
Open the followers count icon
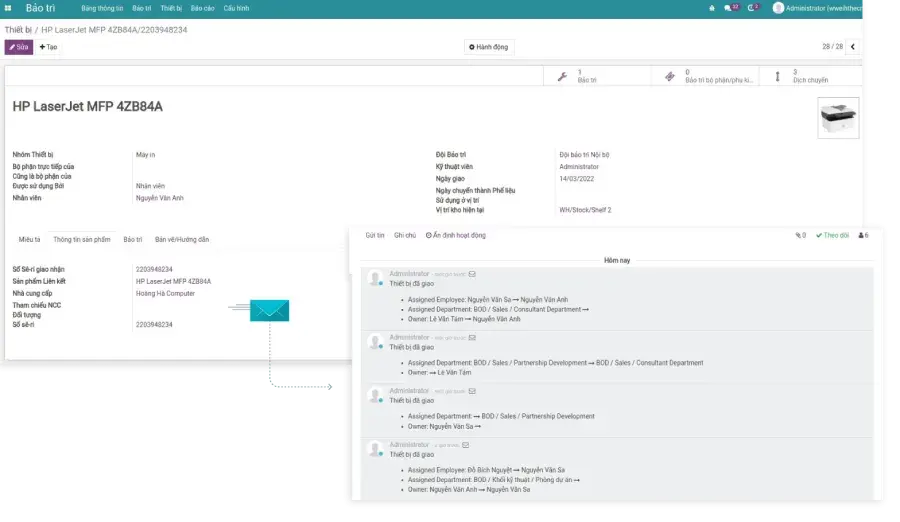point(865,235)
